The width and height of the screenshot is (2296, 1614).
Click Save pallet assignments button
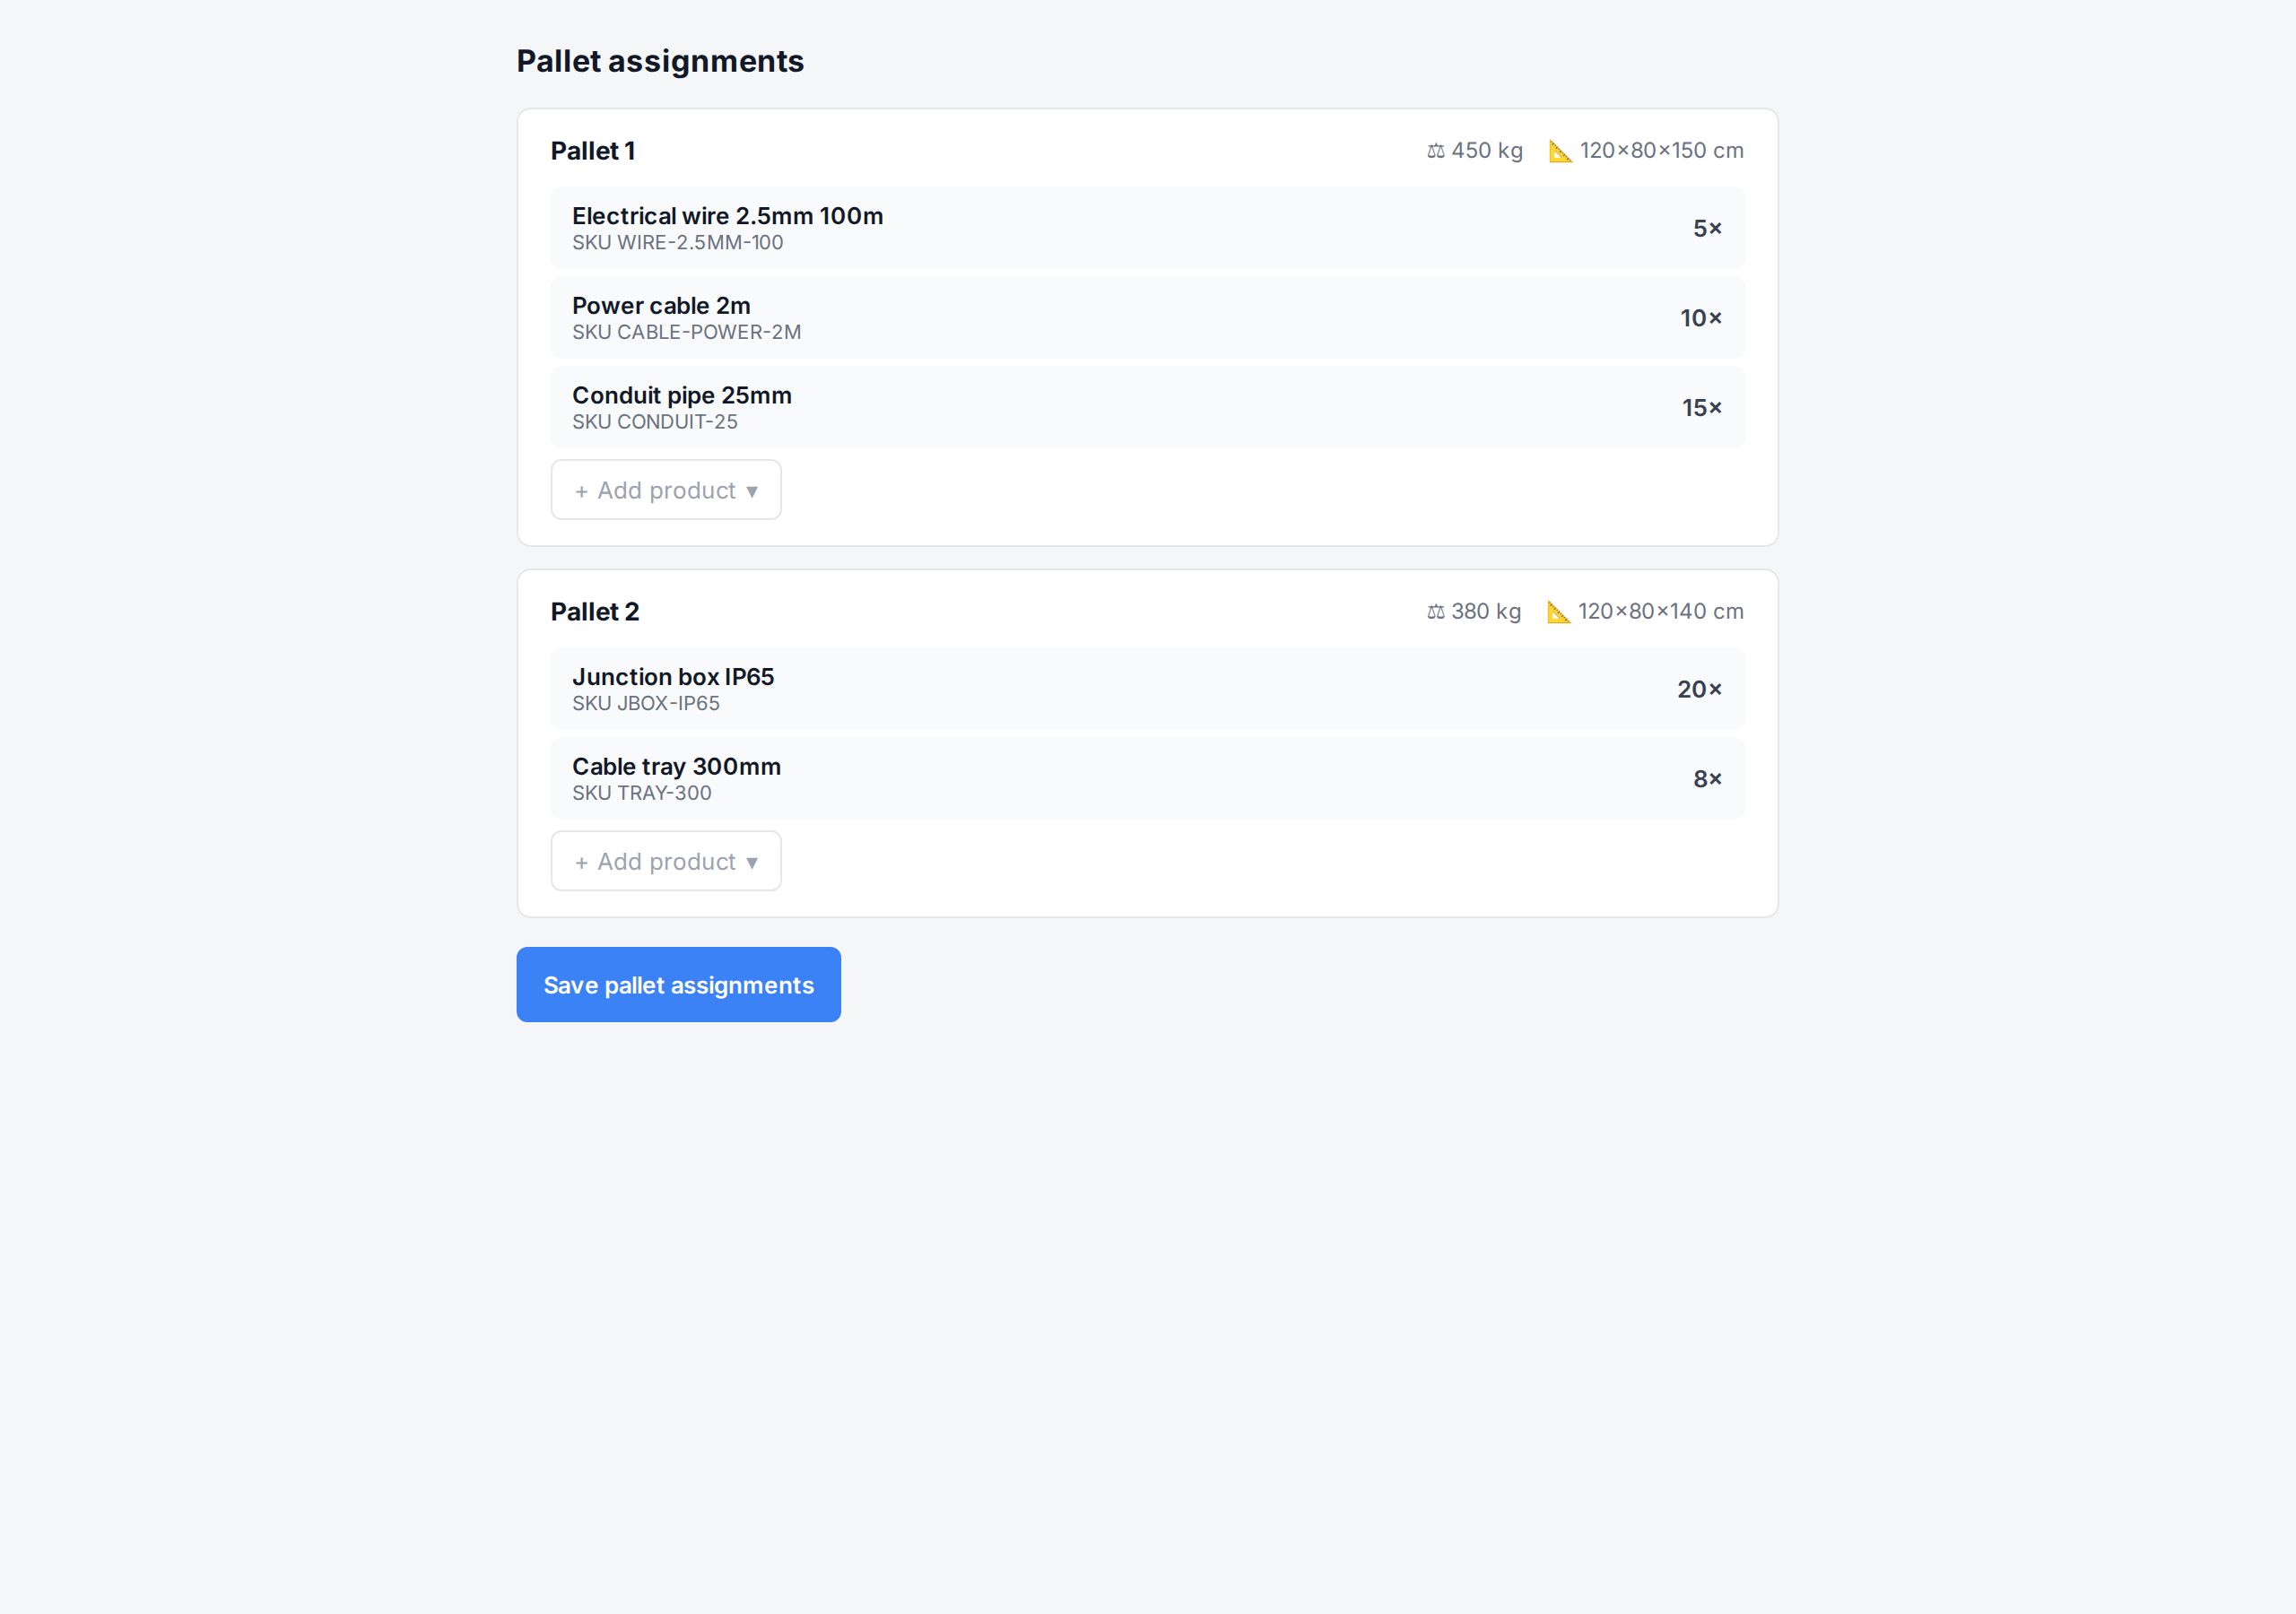(x=678, y=985)
